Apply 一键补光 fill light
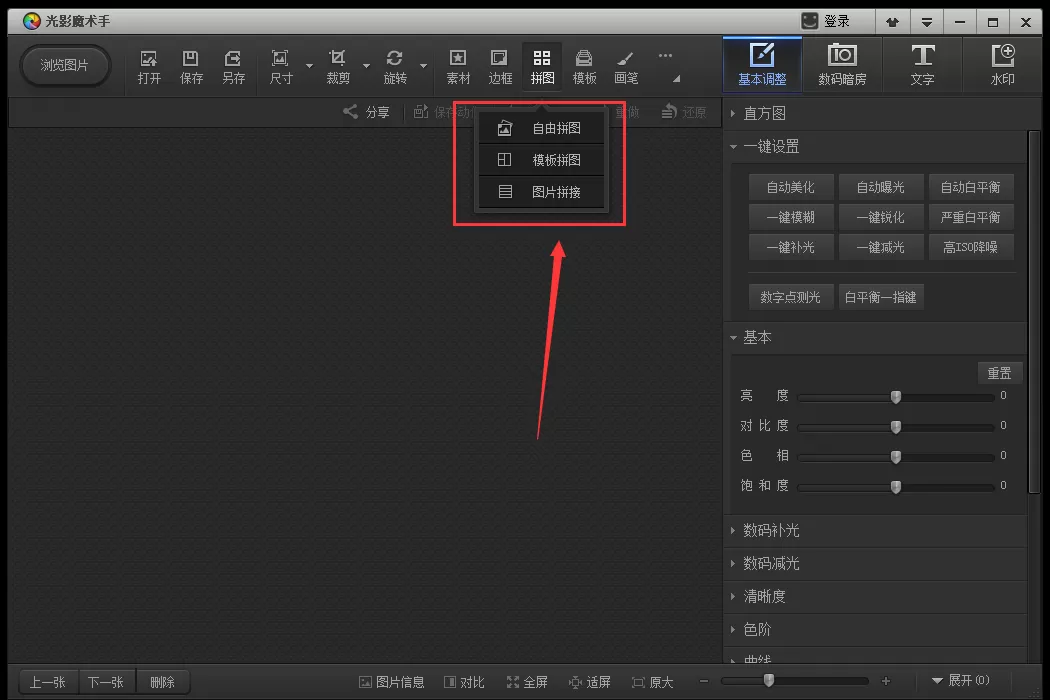Screen dimensions: 1050x700 tap(791, 247)
